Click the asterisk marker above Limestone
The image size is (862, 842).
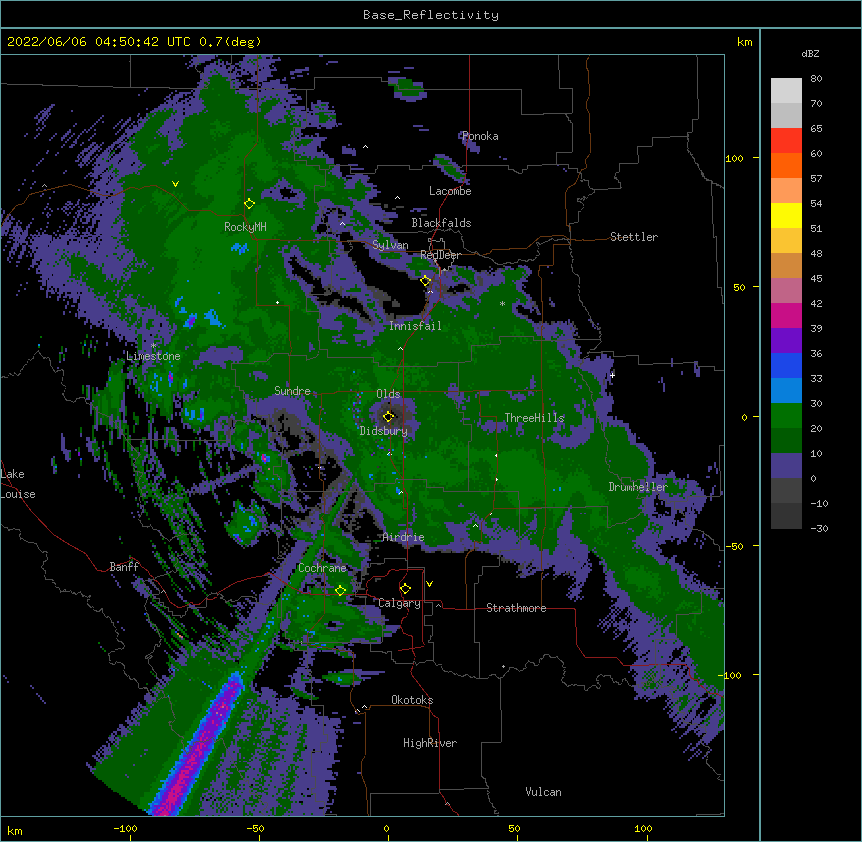pyautogui.click(x=153, y=346)
